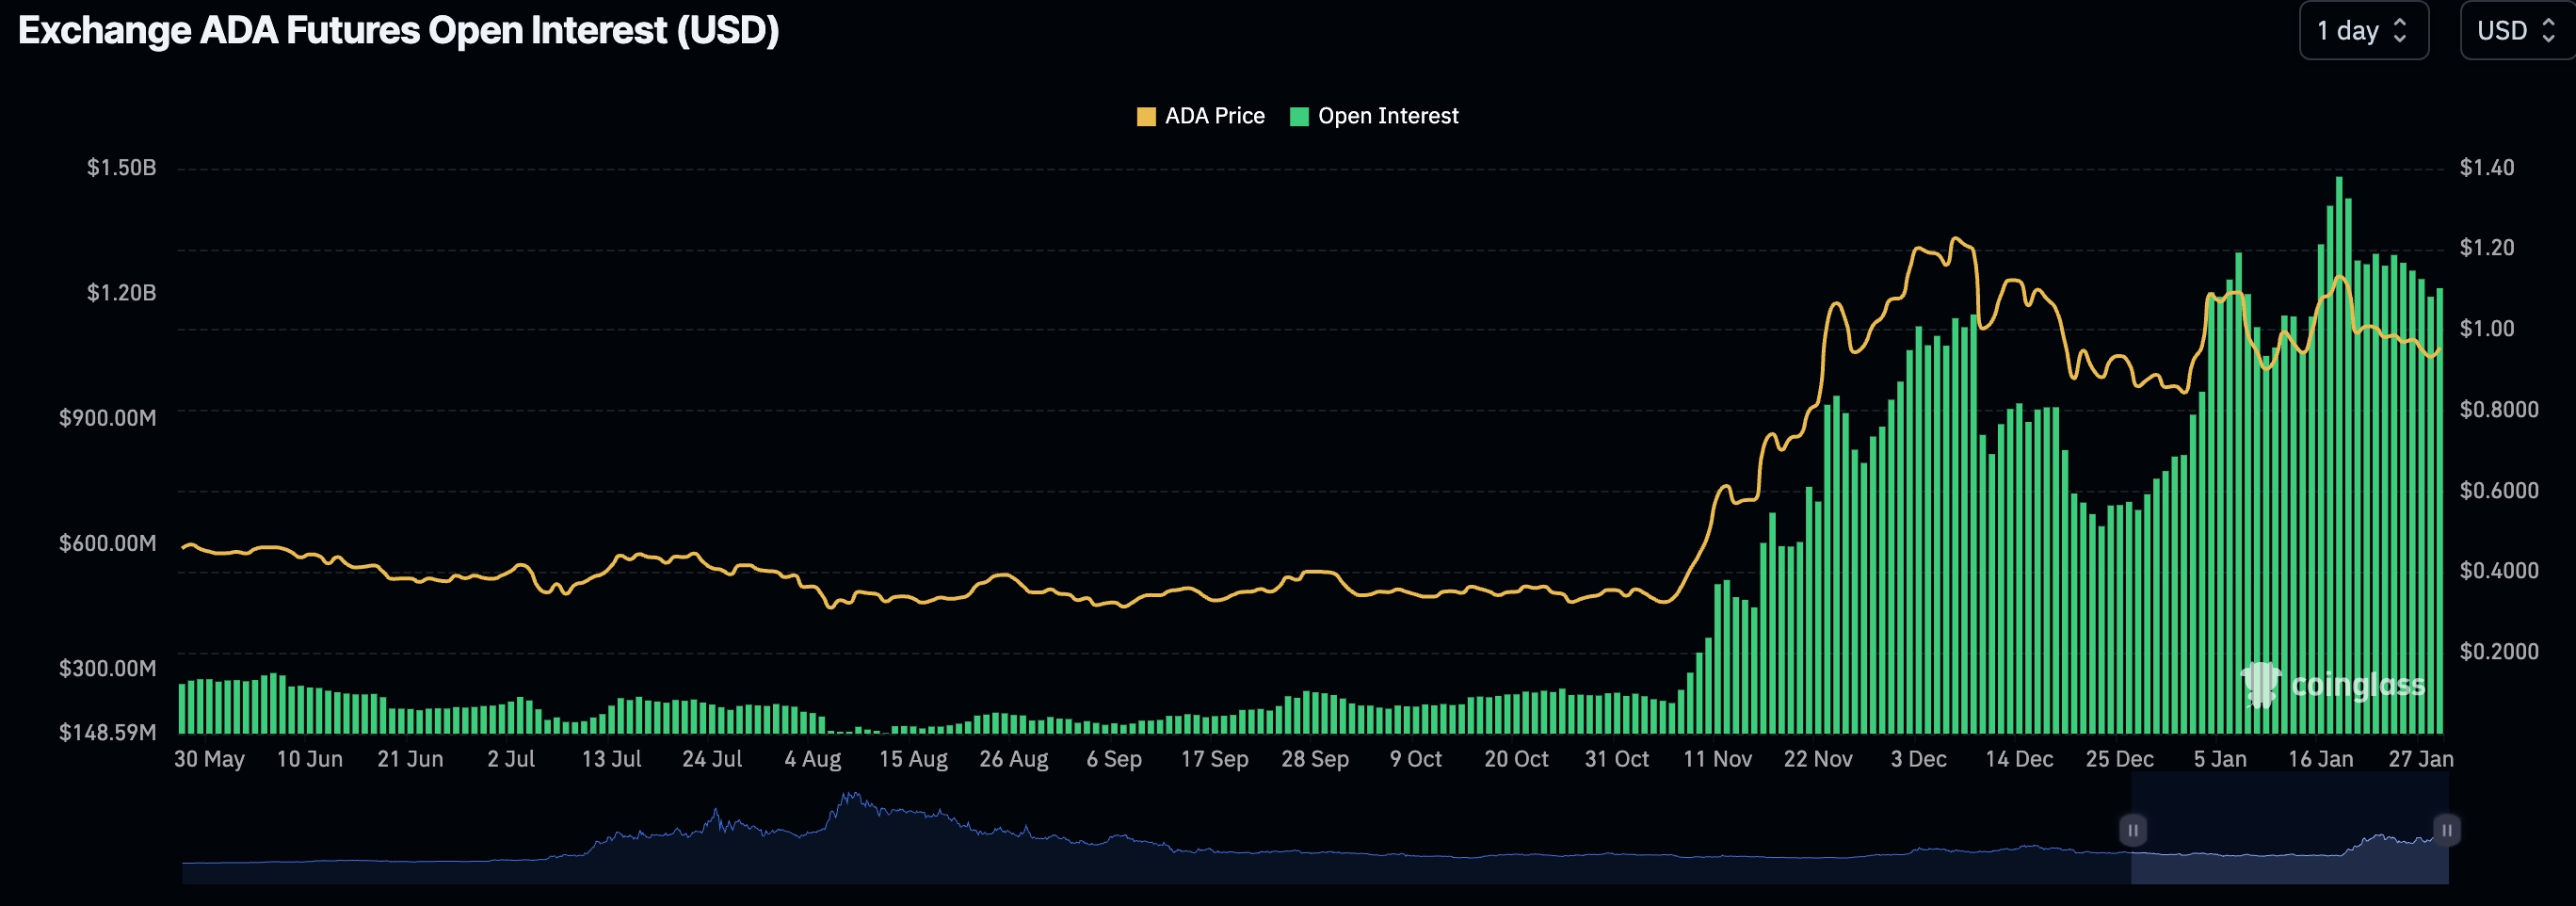Click the 28 Sep date label

click(x=1315, y=759)
